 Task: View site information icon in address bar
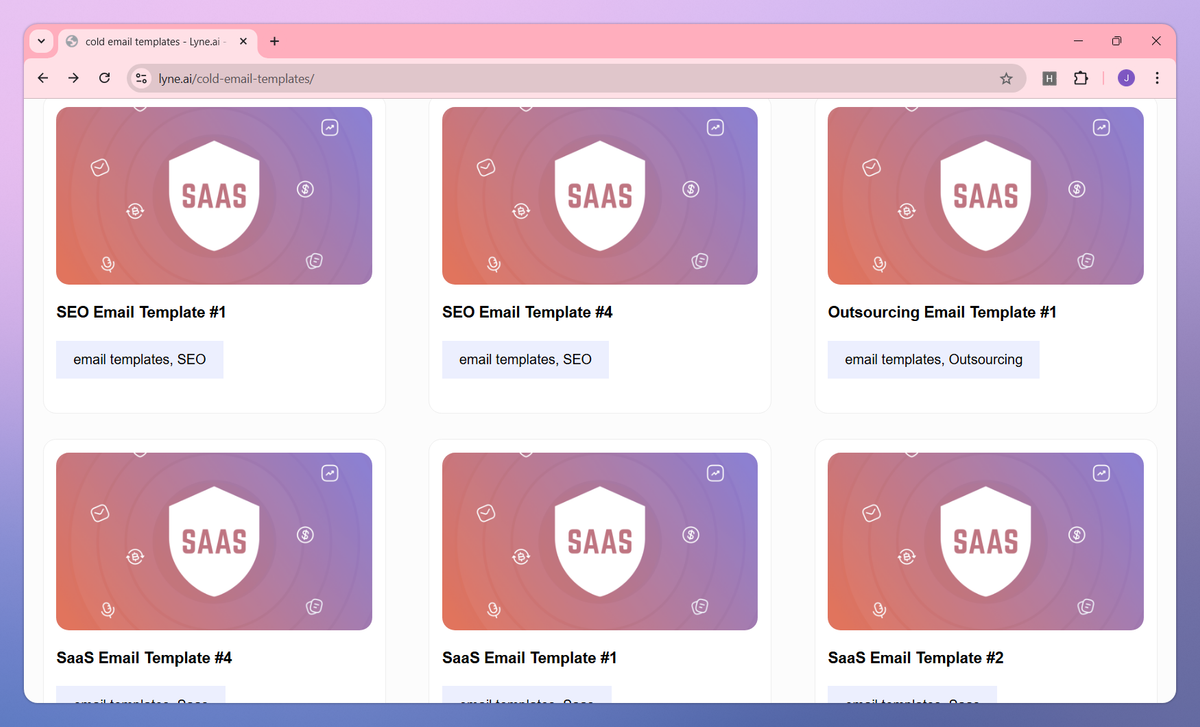(142, 78)
